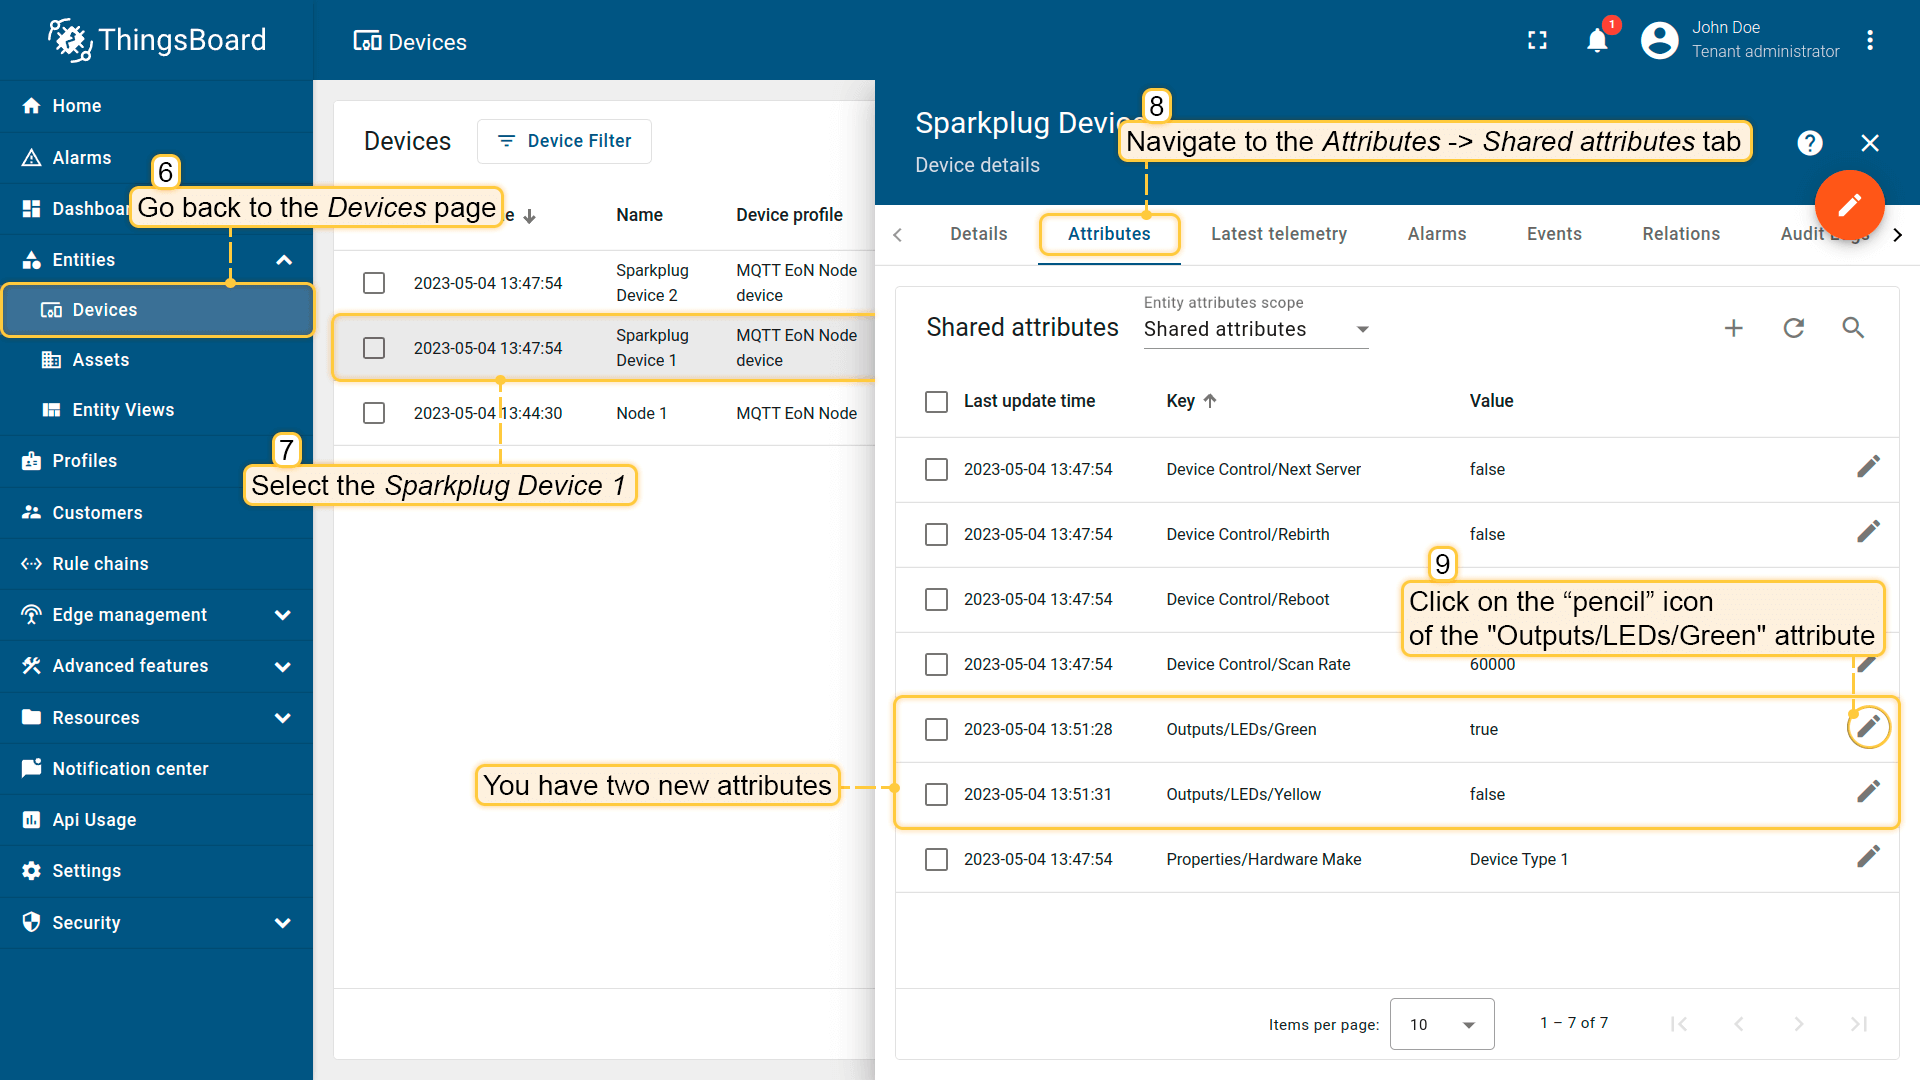Select checkbox for Sparkplug Device 2
The width and height of the screenshot is (1920, 1080).
(x=374, y=283)
